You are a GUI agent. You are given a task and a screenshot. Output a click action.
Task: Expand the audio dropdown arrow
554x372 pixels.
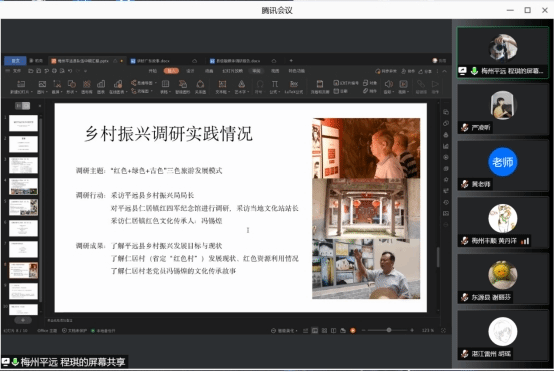[393, 92]
